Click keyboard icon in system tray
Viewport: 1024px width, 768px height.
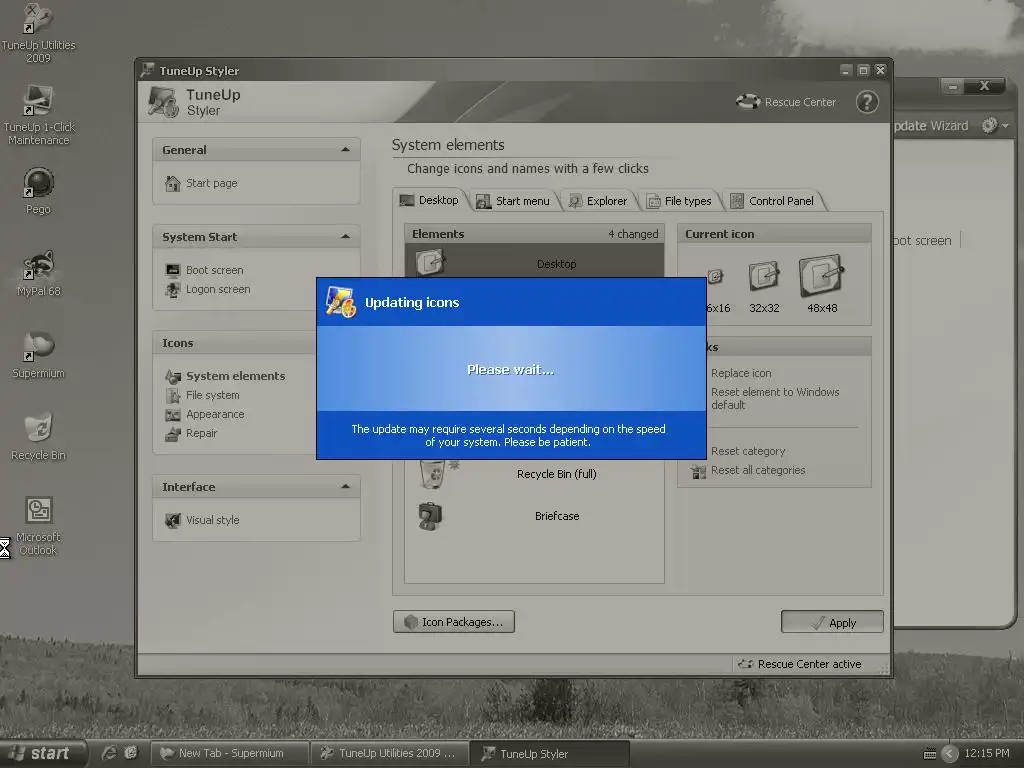click(x=930, y=754)
